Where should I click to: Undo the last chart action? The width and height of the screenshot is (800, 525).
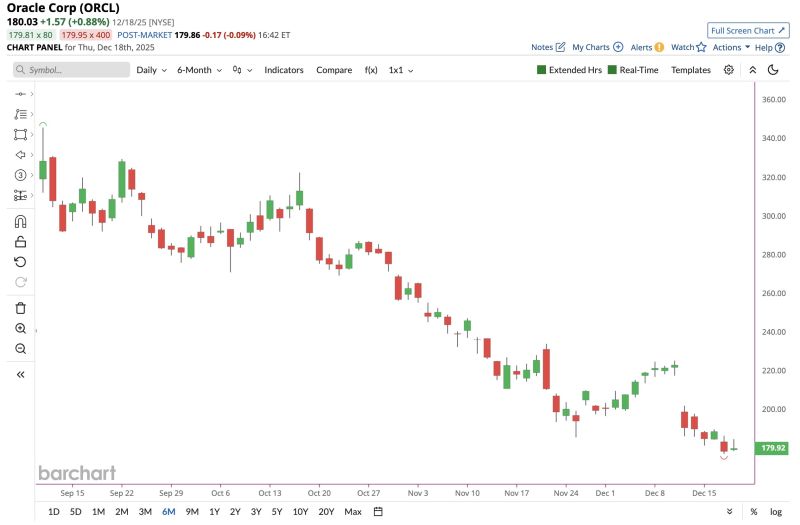pyautogui.click(x=20, y=261)
